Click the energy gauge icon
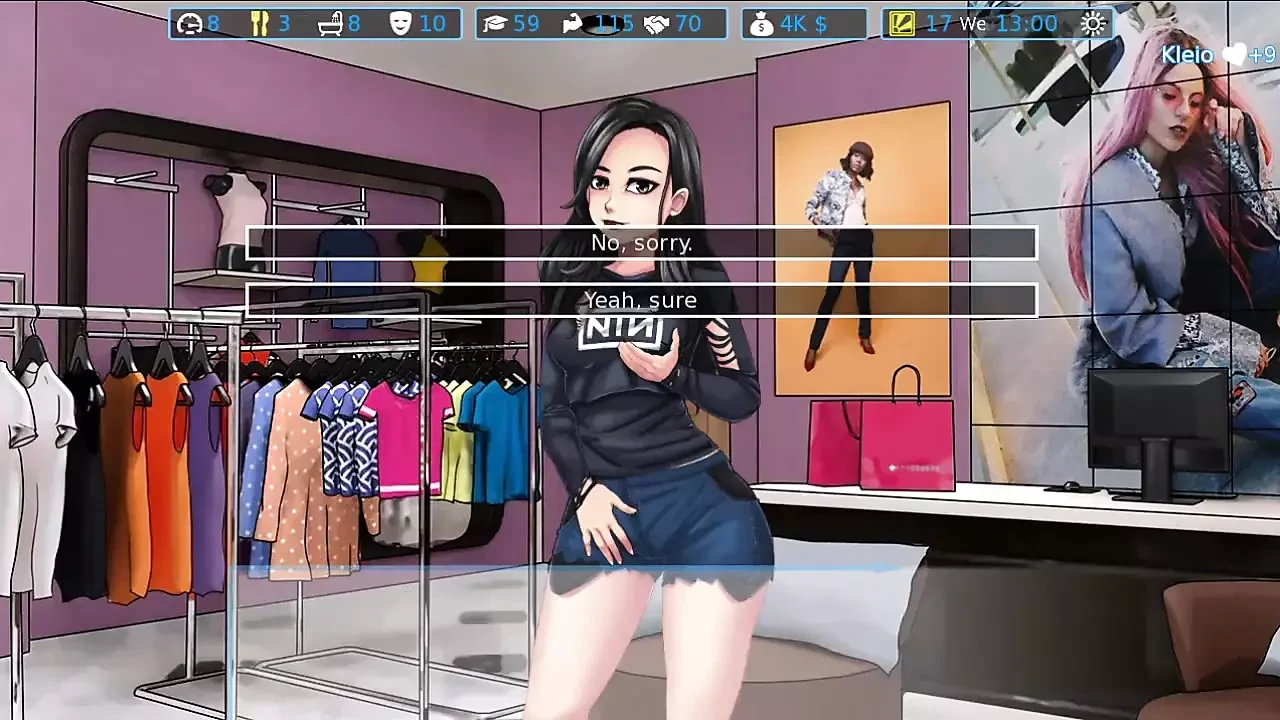The image size is (1280, 720). pos(190,23)
